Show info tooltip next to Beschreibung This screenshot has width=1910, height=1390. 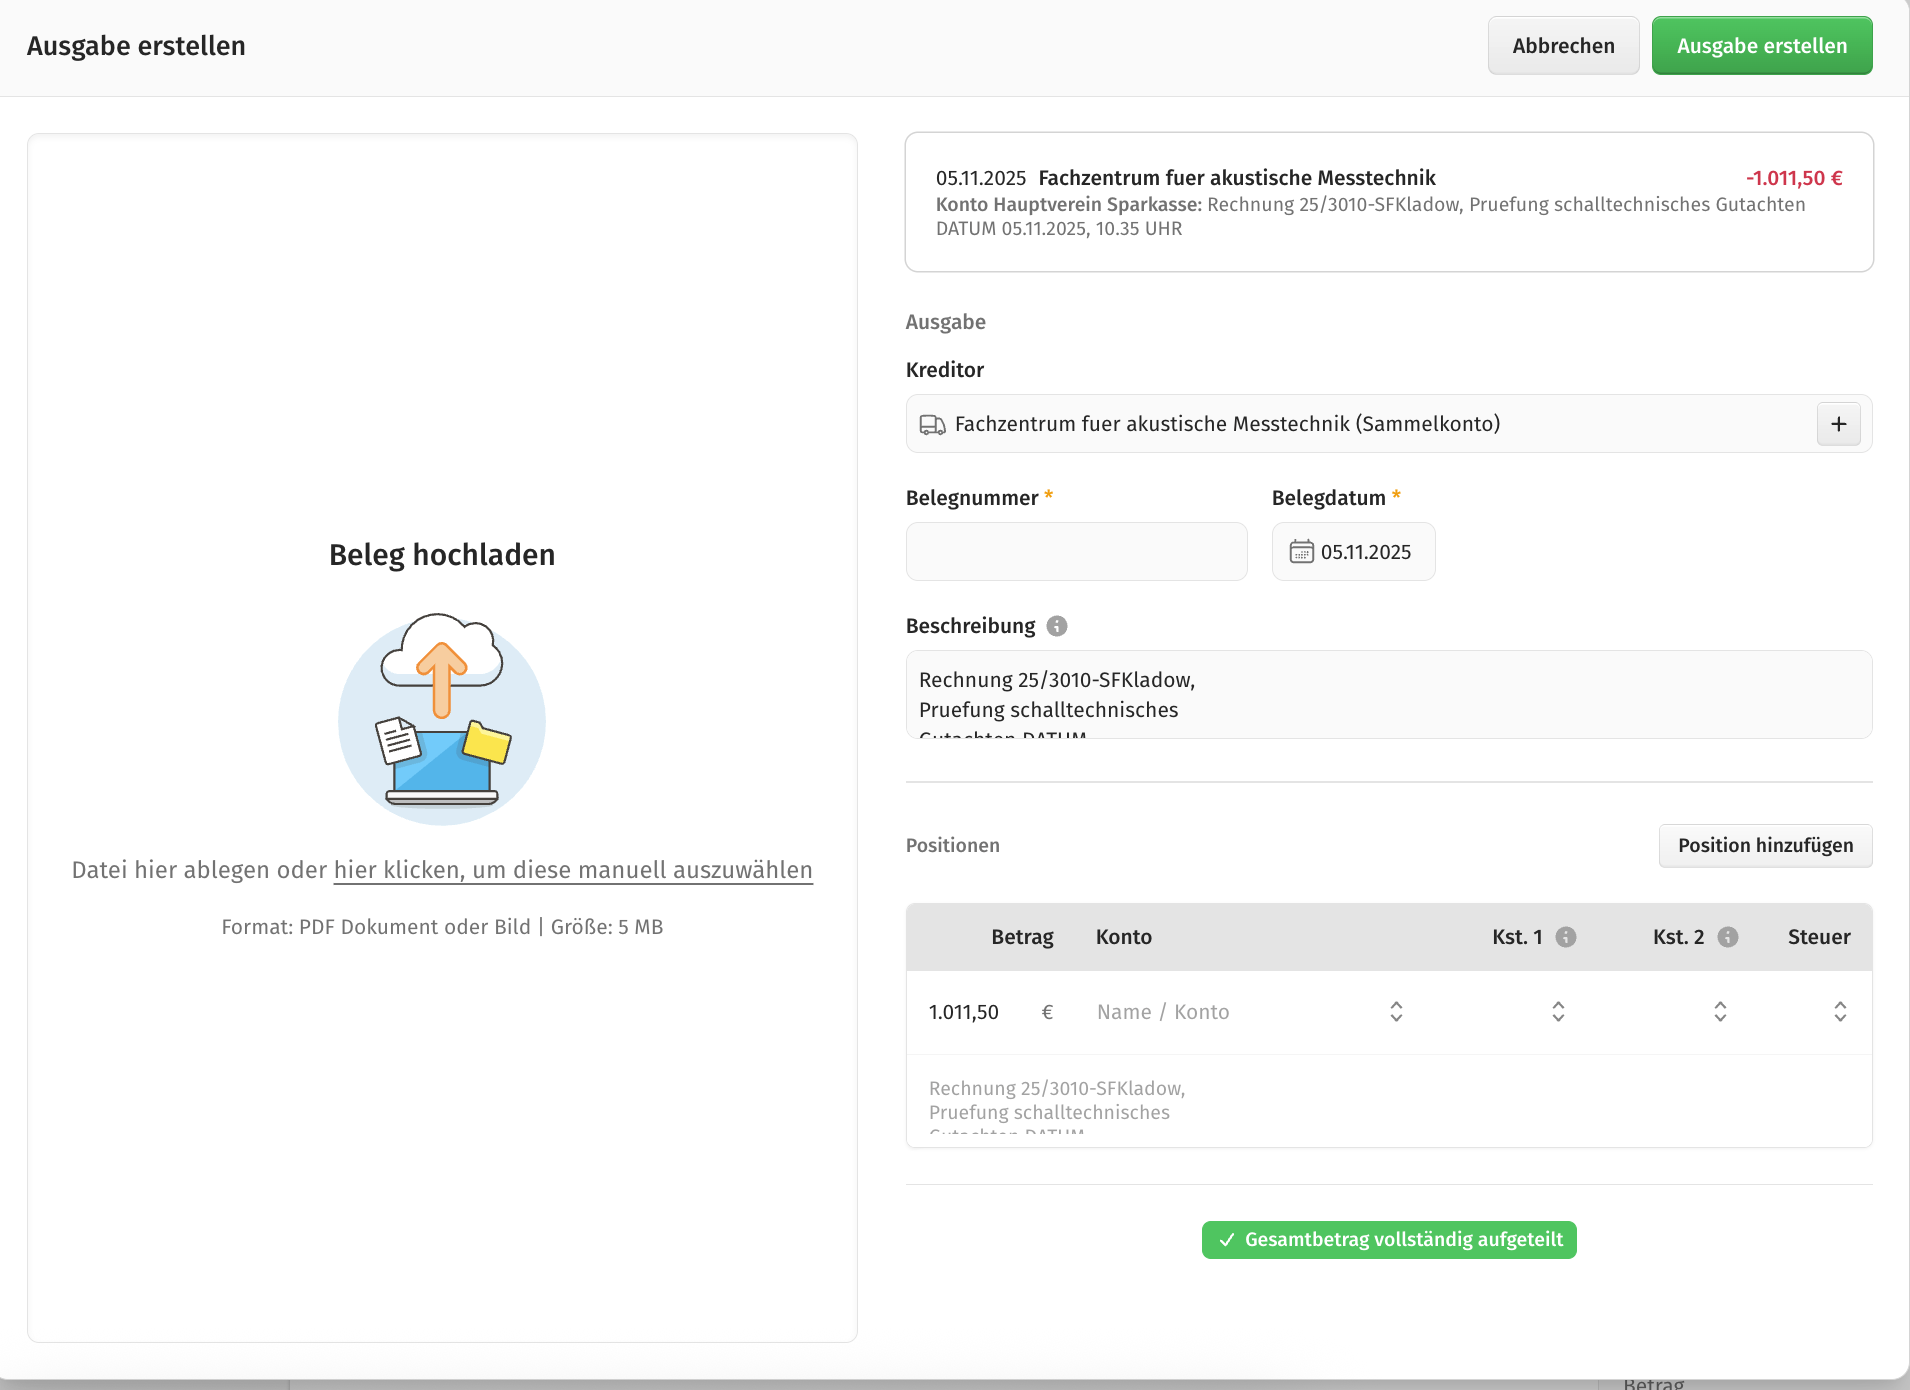pyautogui.click(x=1057, y=626)
